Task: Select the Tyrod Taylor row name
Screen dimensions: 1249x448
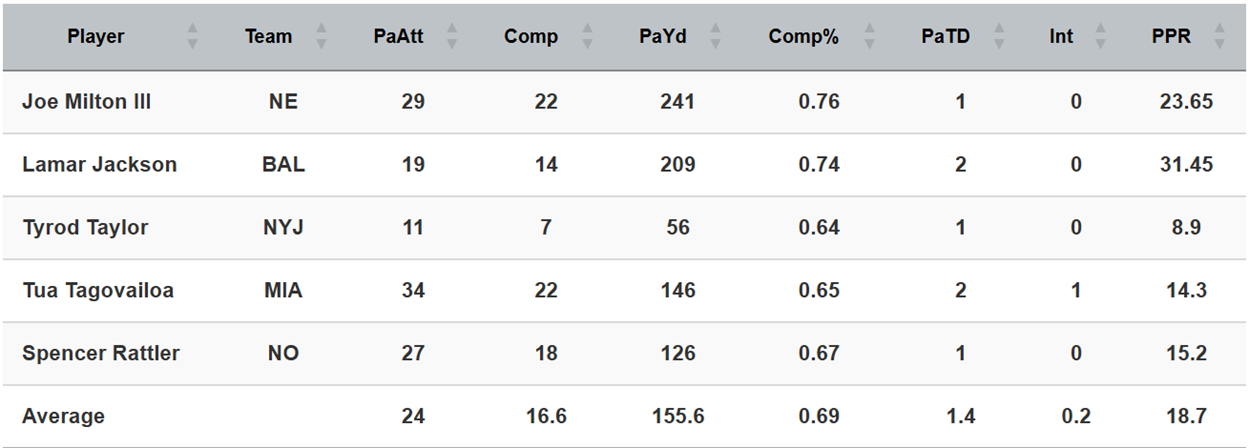Action: 85,228
